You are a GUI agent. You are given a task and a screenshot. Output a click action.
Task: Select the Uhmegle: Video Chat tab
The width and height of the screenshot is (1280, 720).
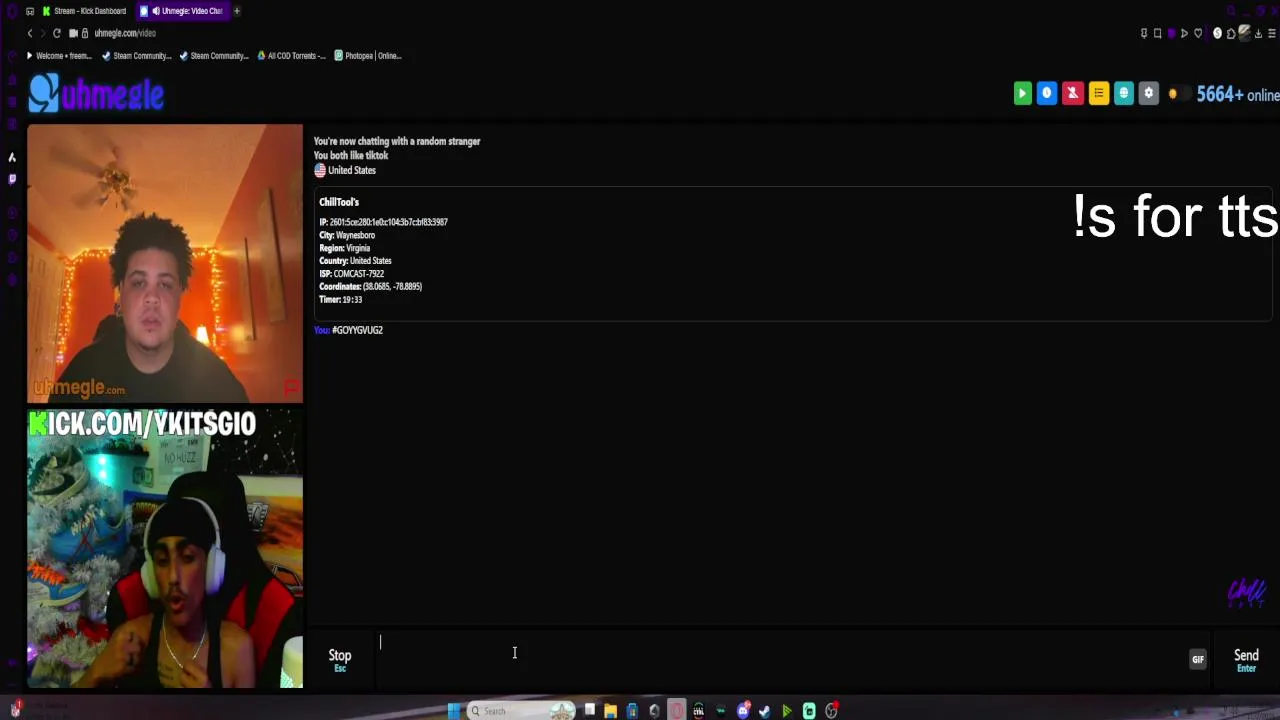(x=184, y=11)
